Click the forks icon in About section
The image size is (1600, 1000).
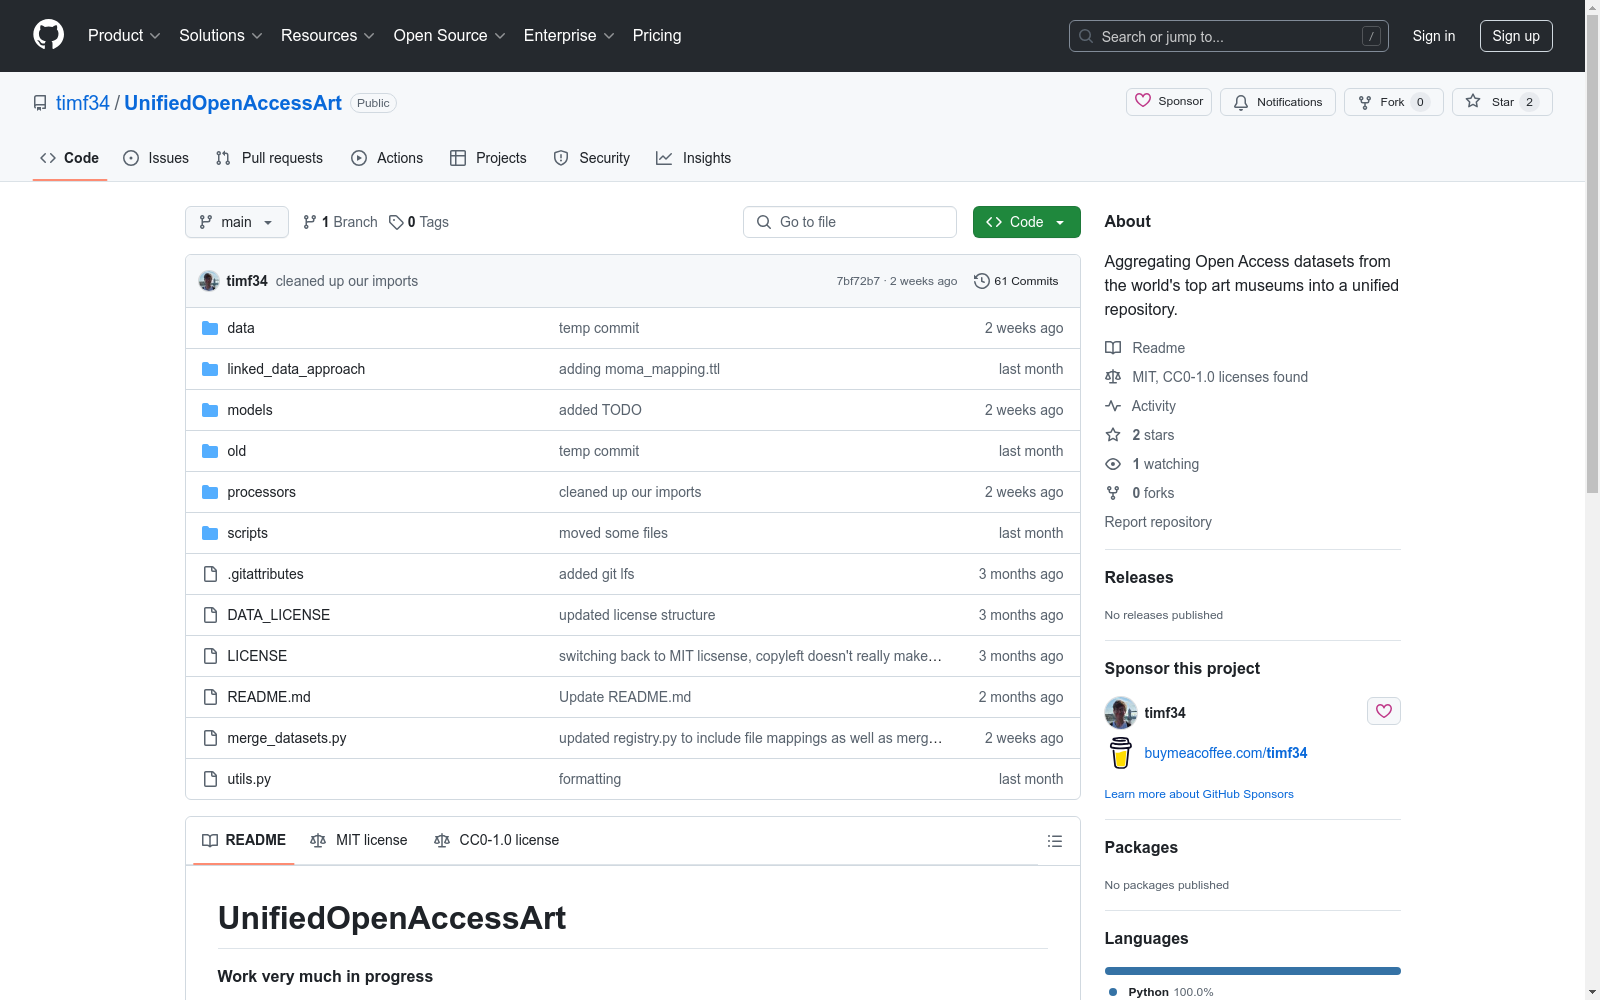tap(1113, 493)
